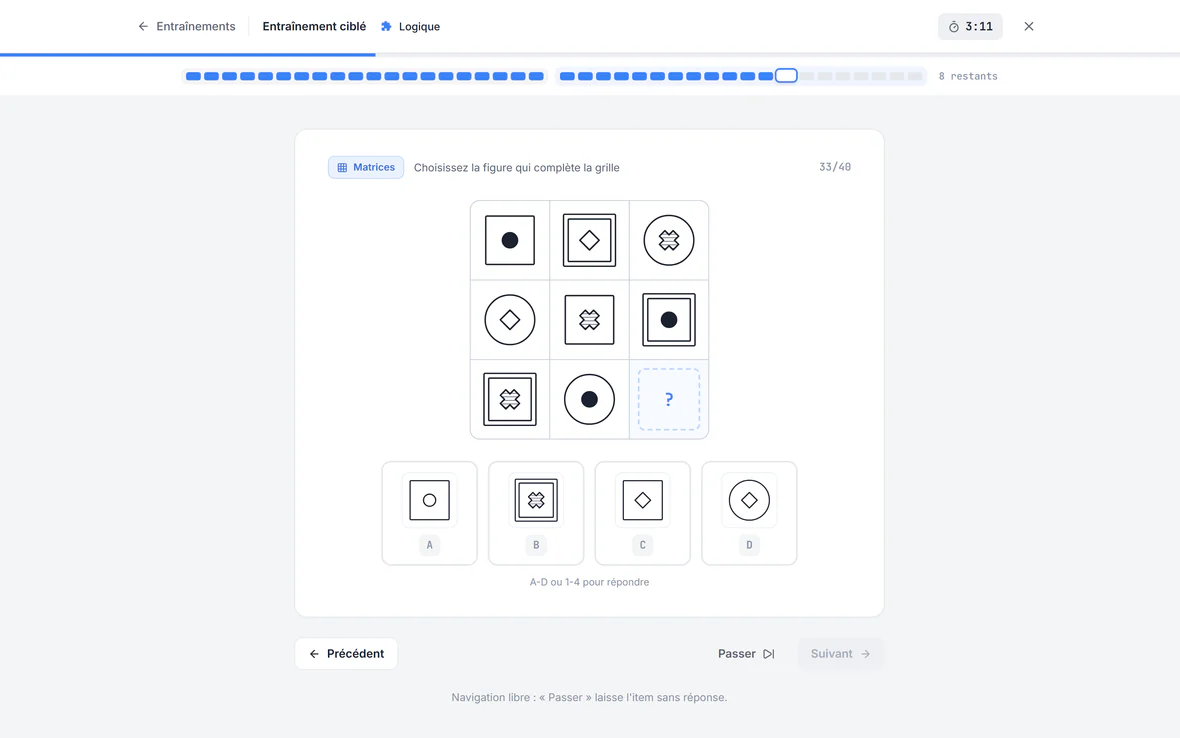
Task: Click the top-row cell showing a circle with a cross
Action: (669, 241)
